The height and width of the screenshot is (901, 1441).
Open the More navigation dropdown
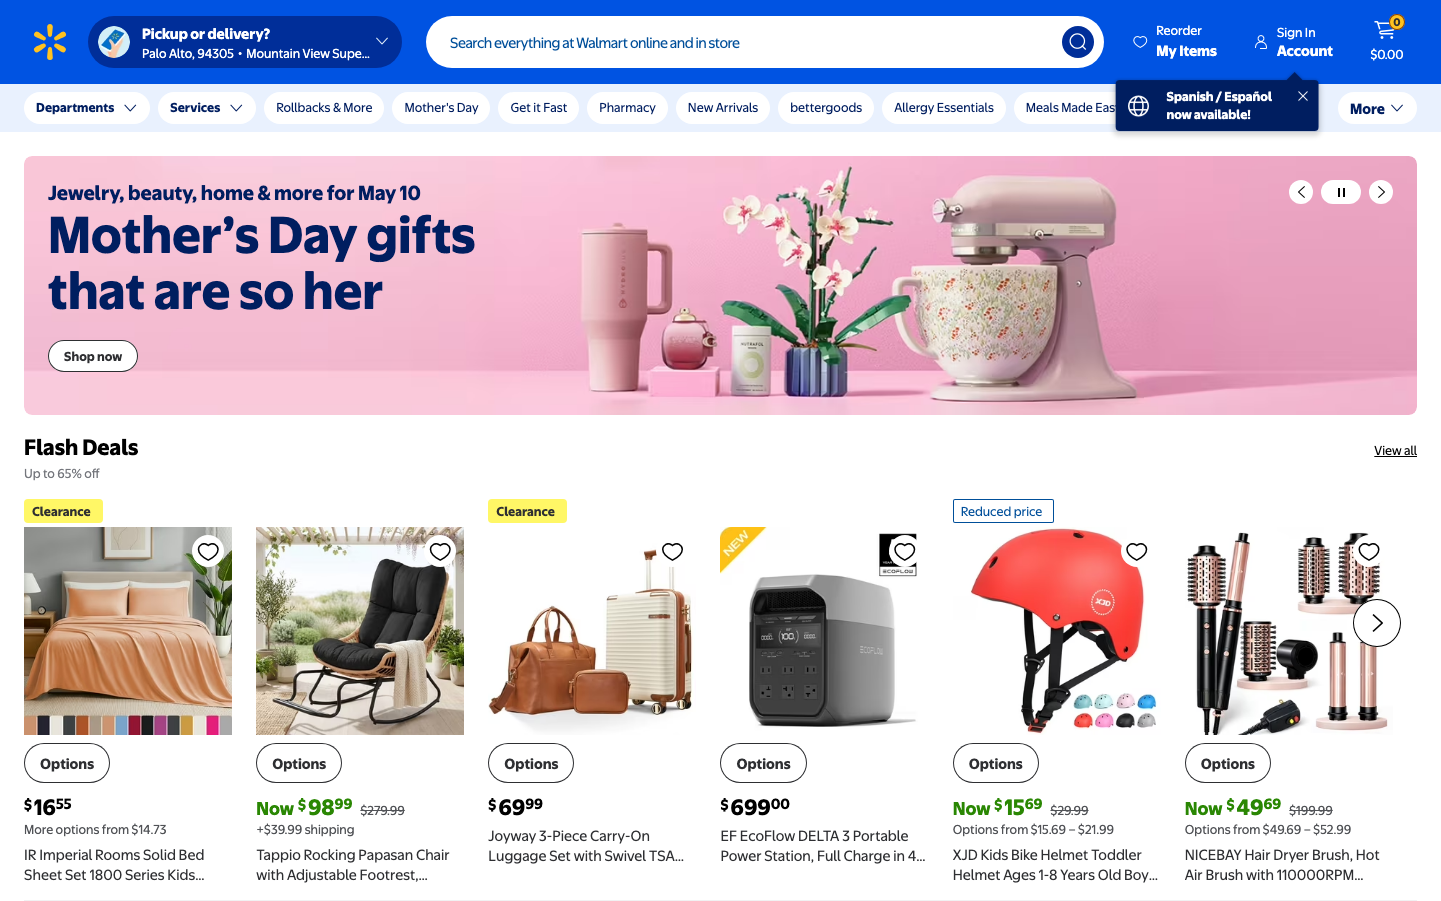(1377, 108)
